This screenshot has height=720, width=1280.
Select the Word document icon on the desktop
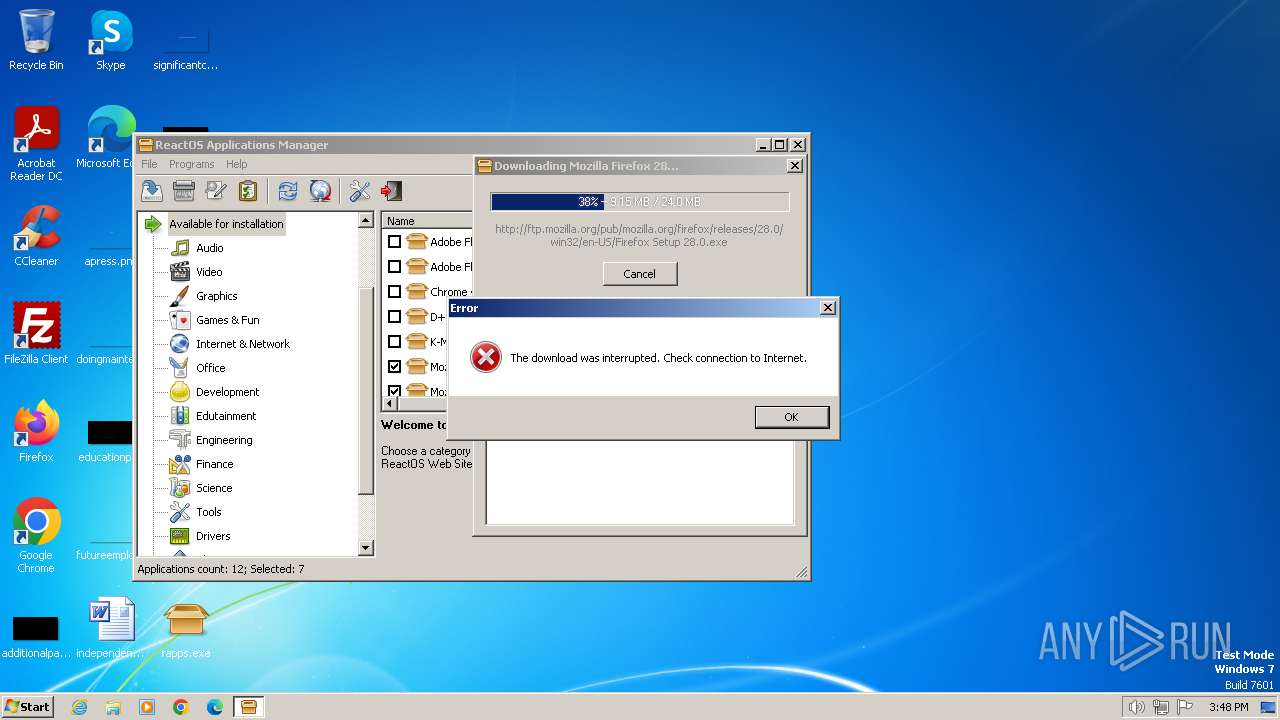(110, 630)
